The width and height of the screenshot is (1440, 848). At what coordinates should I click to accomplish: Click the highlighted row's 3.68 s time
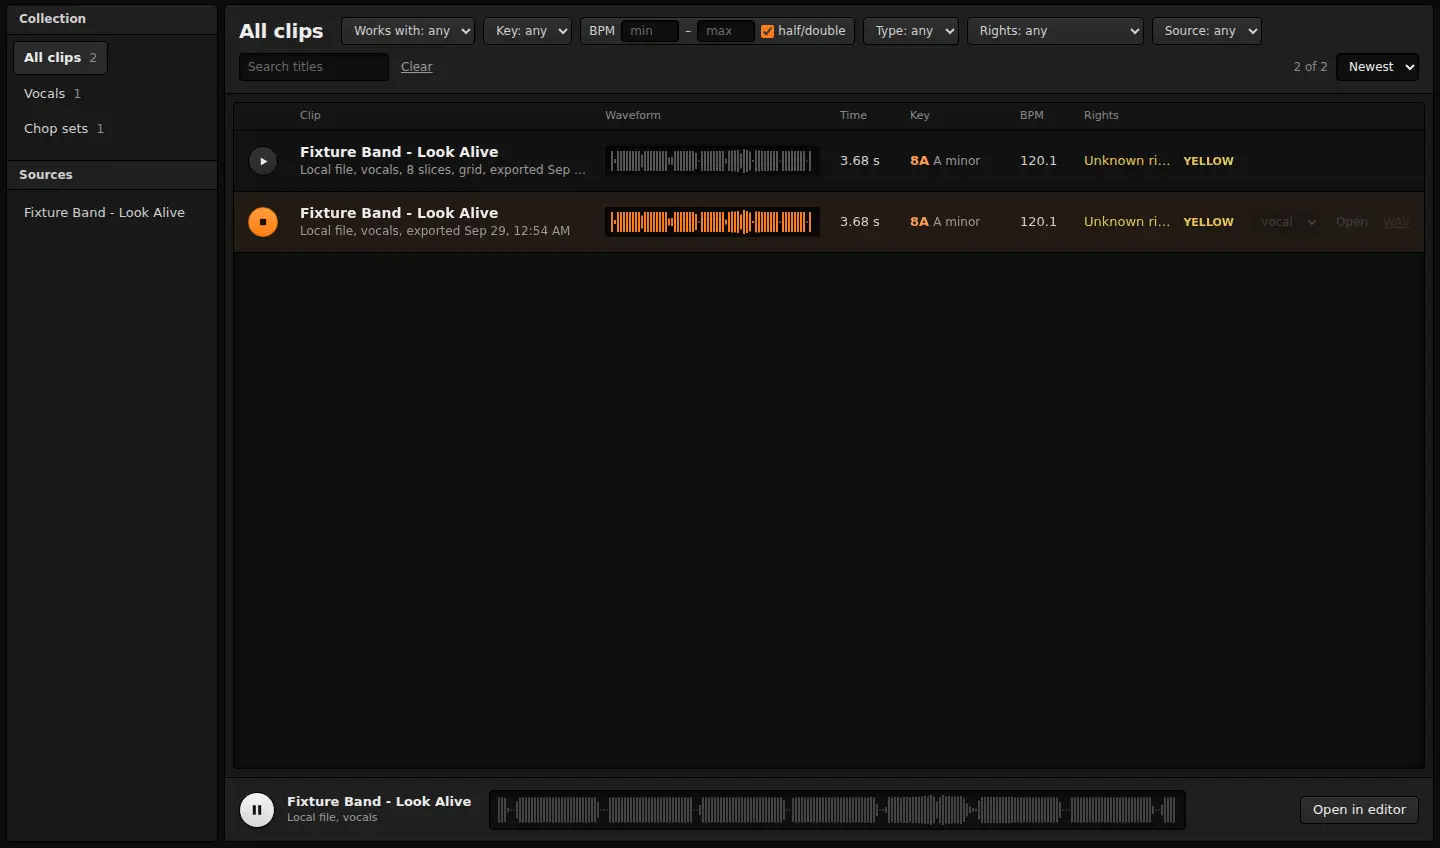click(x=860, y=222)
